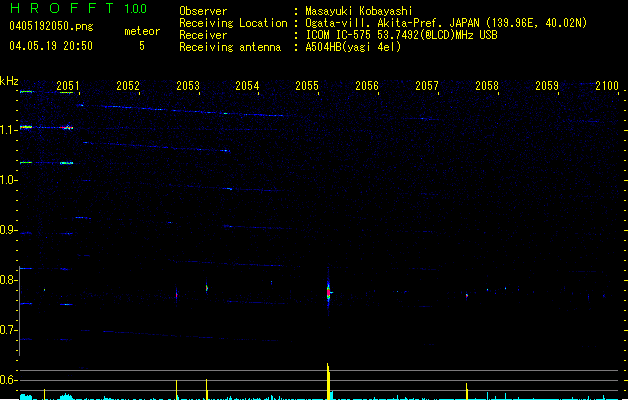Click the 'Observer' field label
Viewport: 629px width, 400px height.
203,11
